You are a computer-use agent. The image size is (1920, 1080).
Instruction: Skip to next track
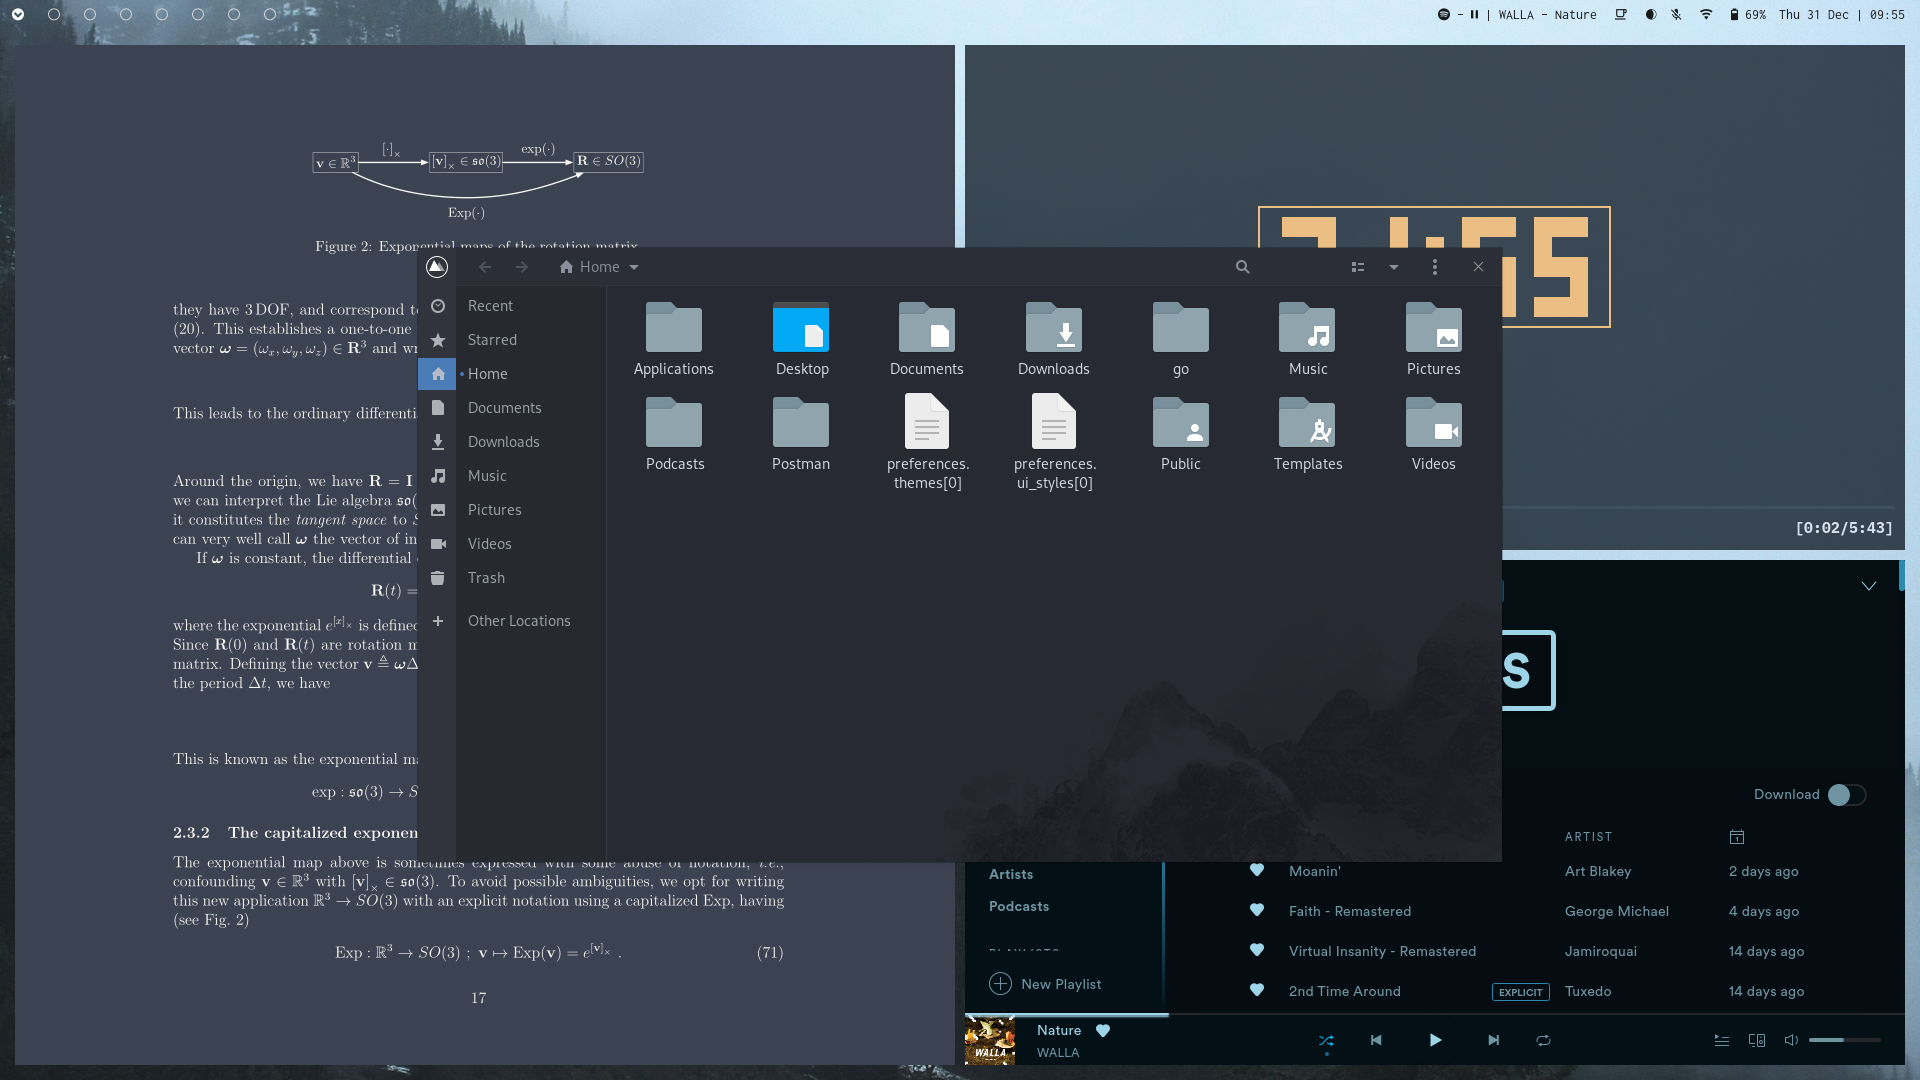coord(1493,1040)
